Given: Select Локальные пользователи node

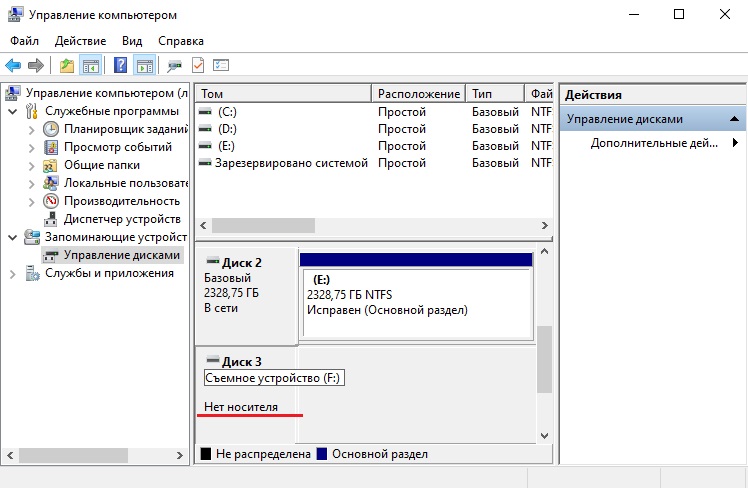Looking at the screenshot, I should pos(126,183).
